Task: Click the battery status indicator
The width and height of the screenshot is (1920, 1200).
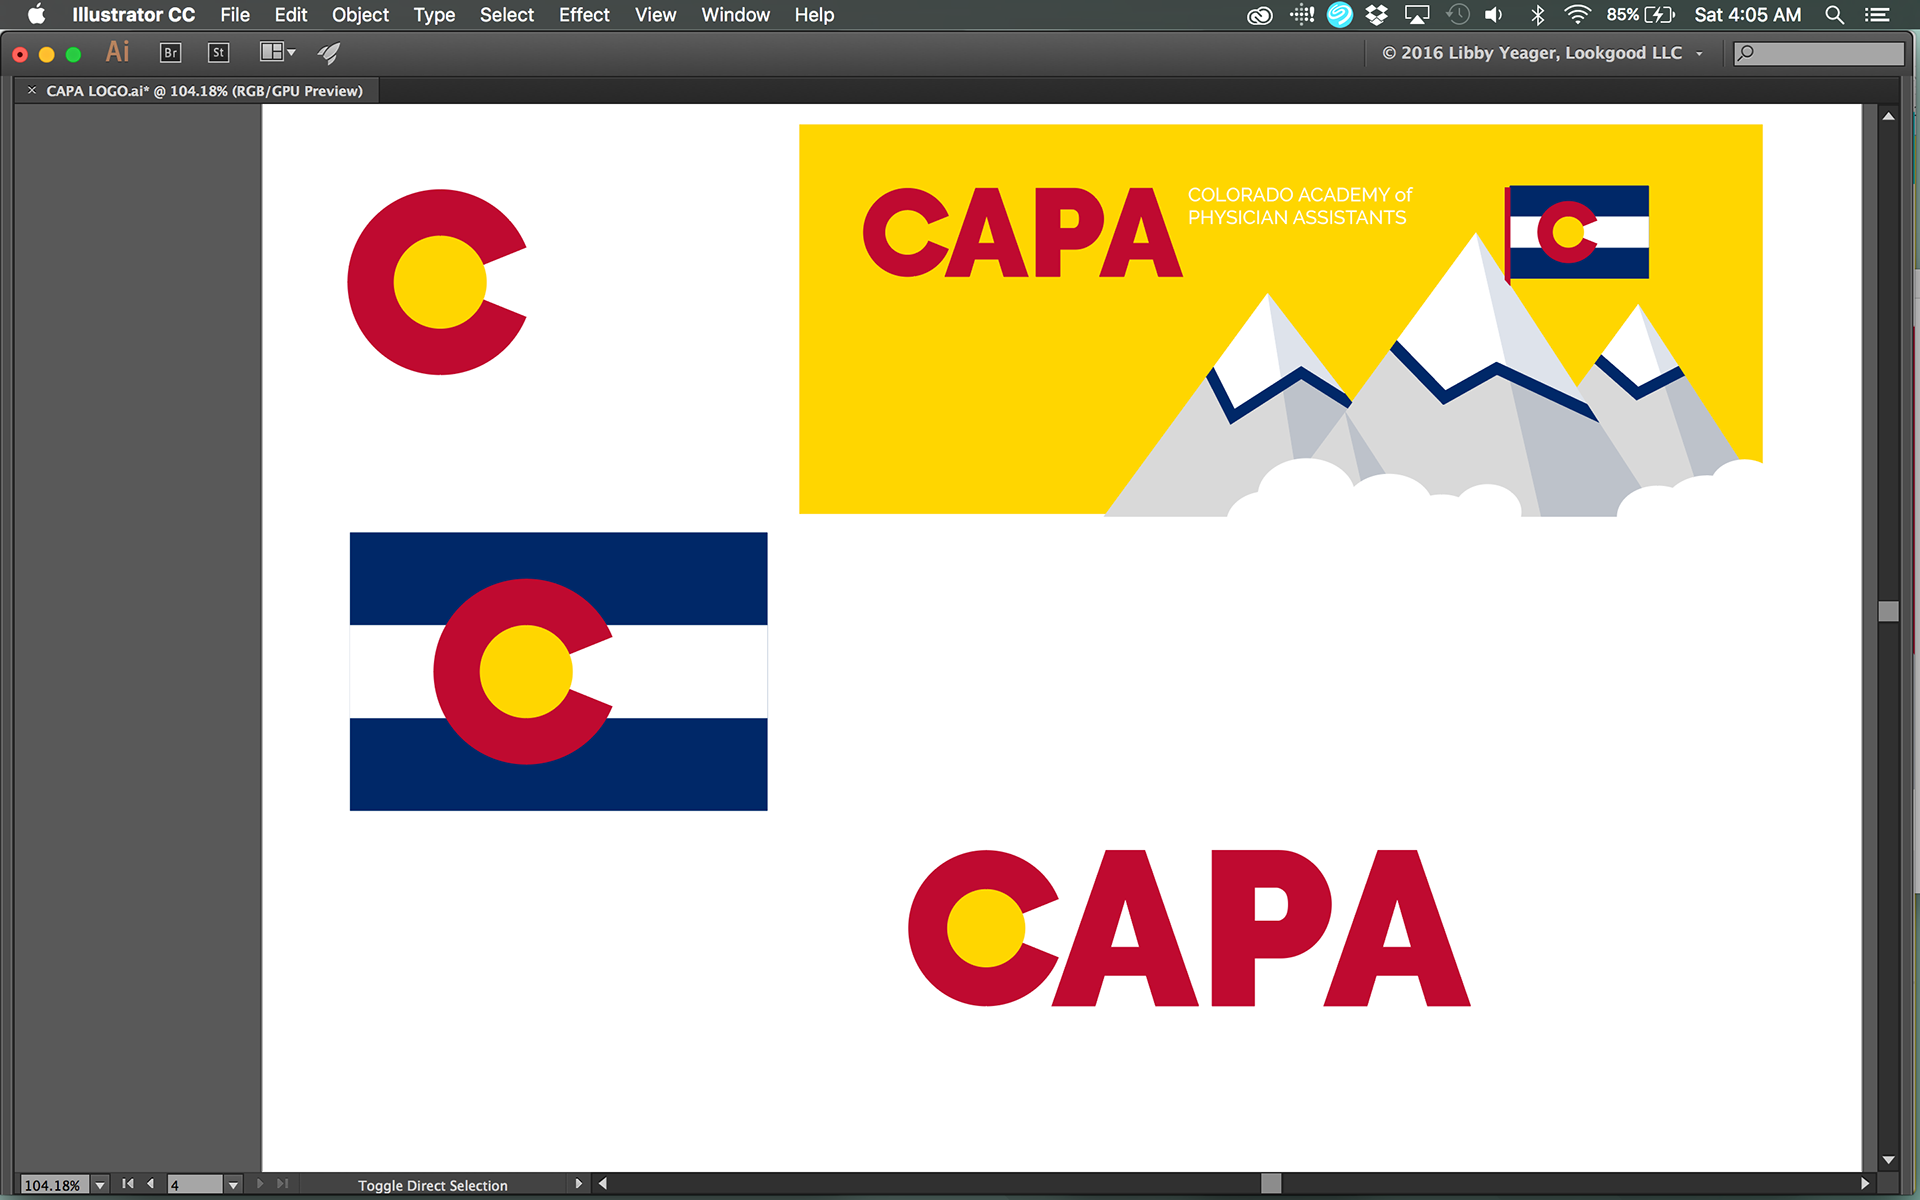Action: pos(1640,15)
